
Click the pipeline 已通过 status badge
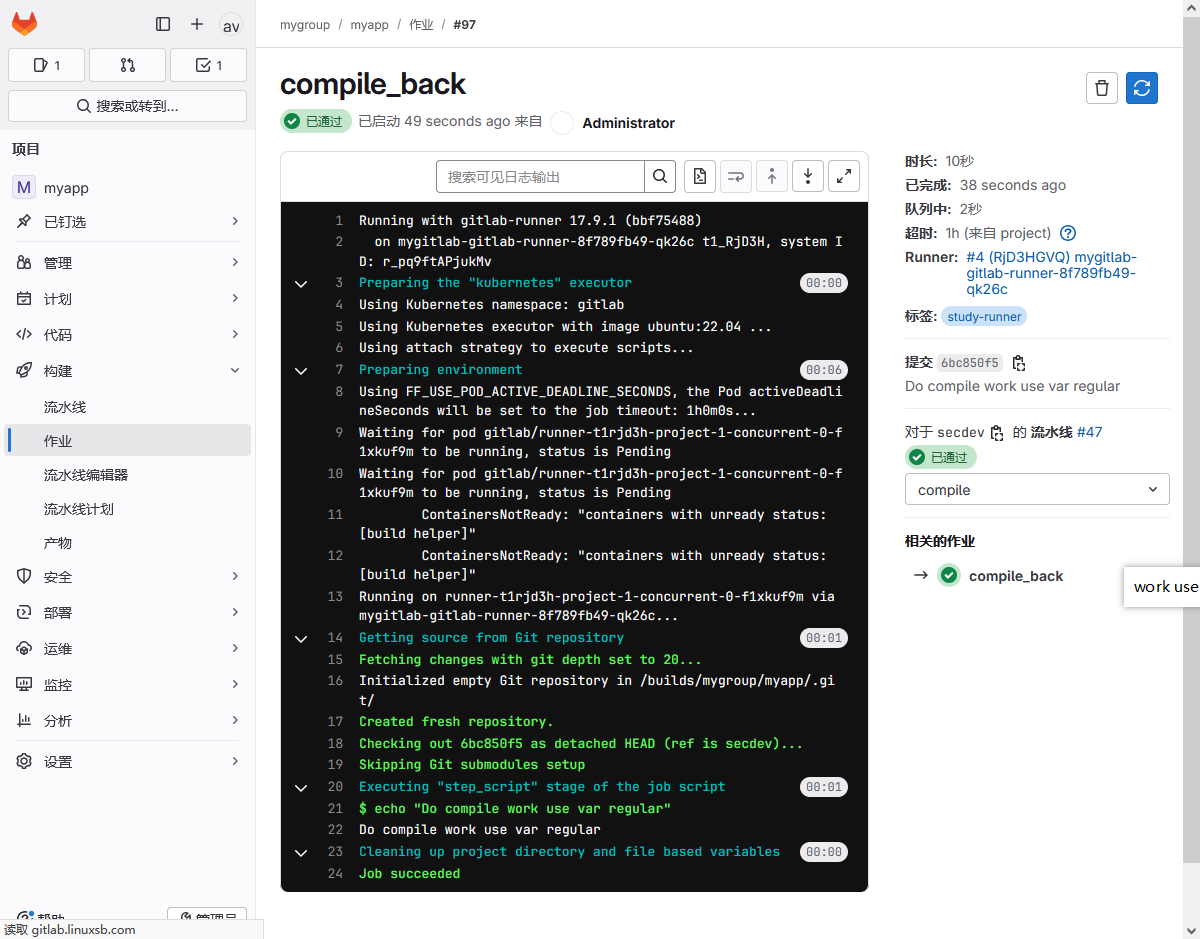[941, 457]
